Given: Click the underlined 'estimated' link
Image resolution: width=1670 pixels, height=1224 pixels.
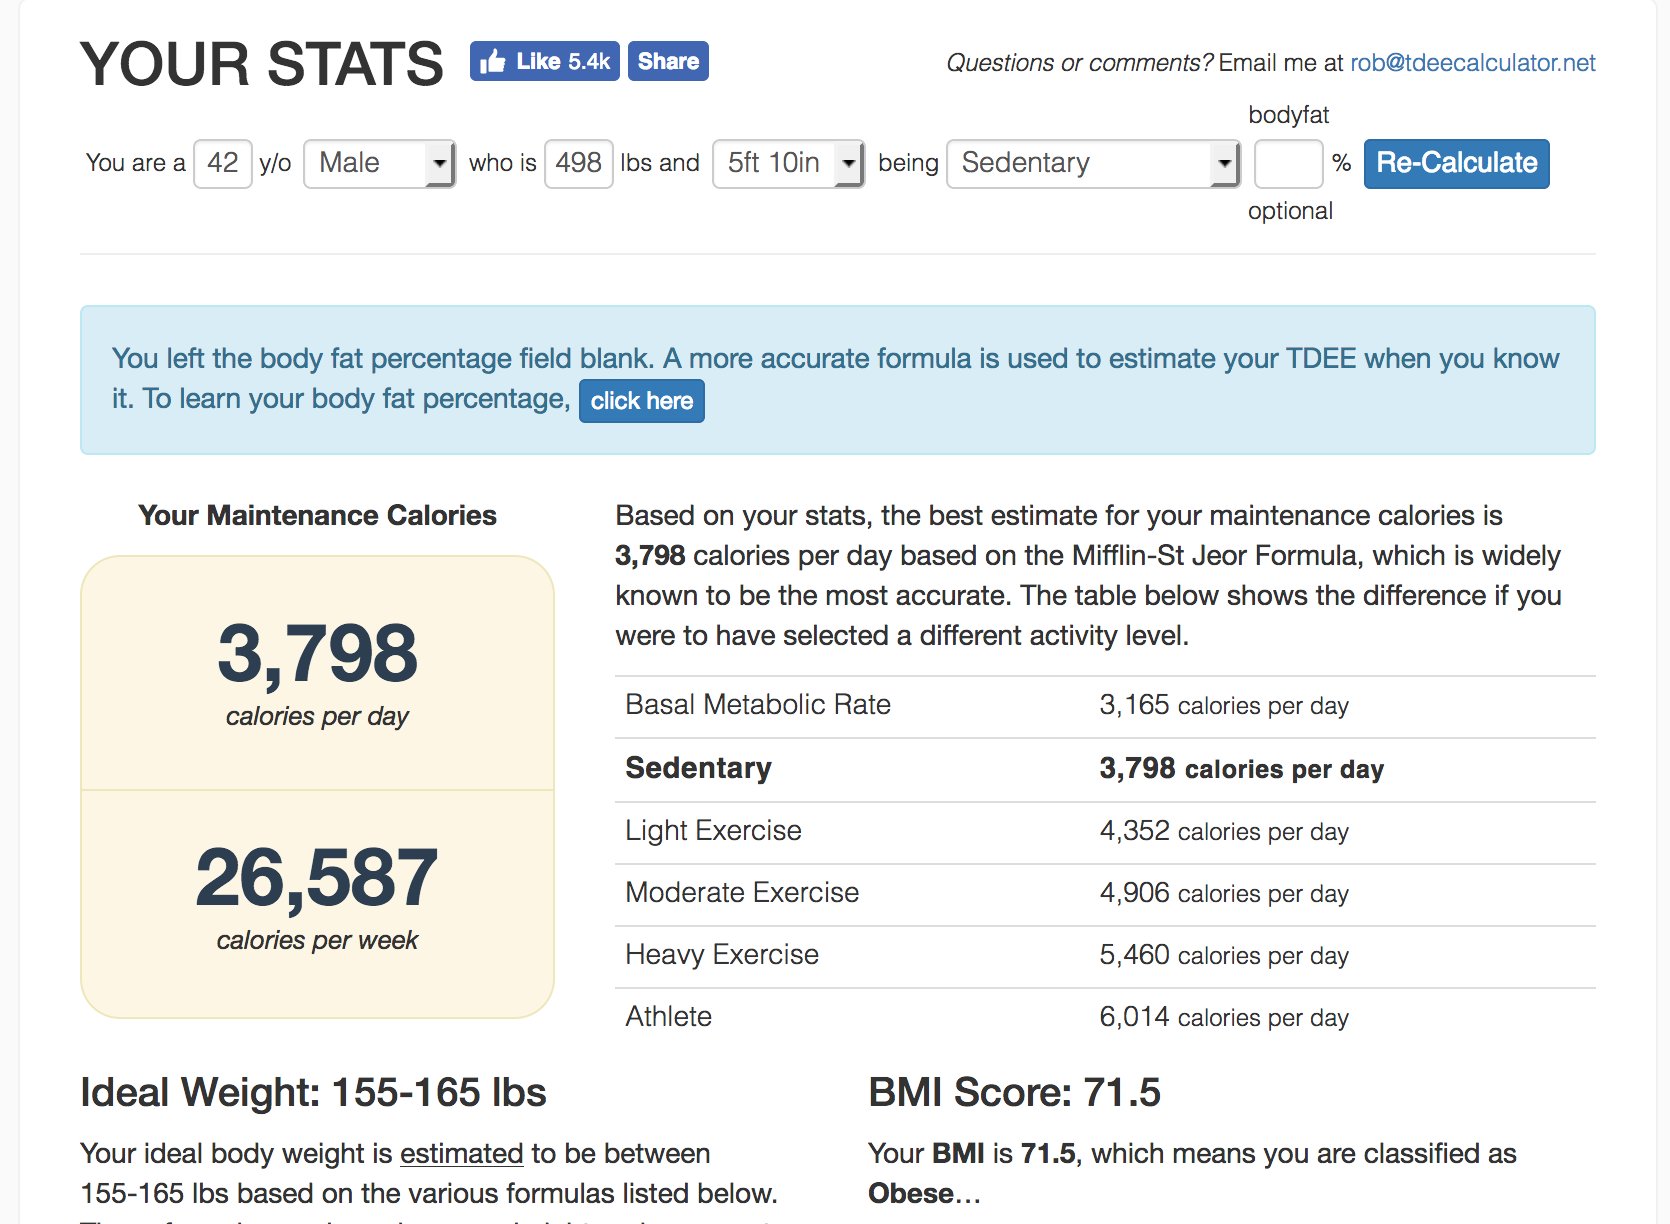Looking at the screenshot, I should point(462,1153).
